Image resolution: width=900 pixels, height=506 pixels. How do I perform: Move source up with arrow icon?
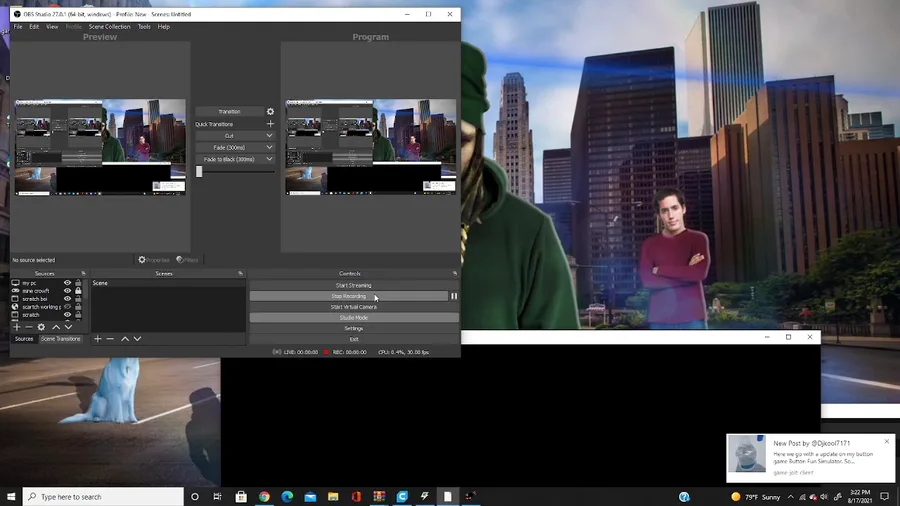pos(56,327)
